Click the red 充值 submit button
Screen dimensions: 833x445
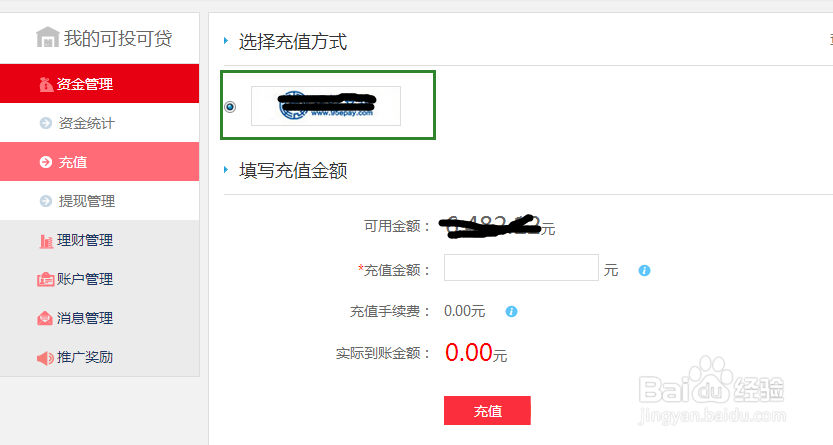(487, 410)
